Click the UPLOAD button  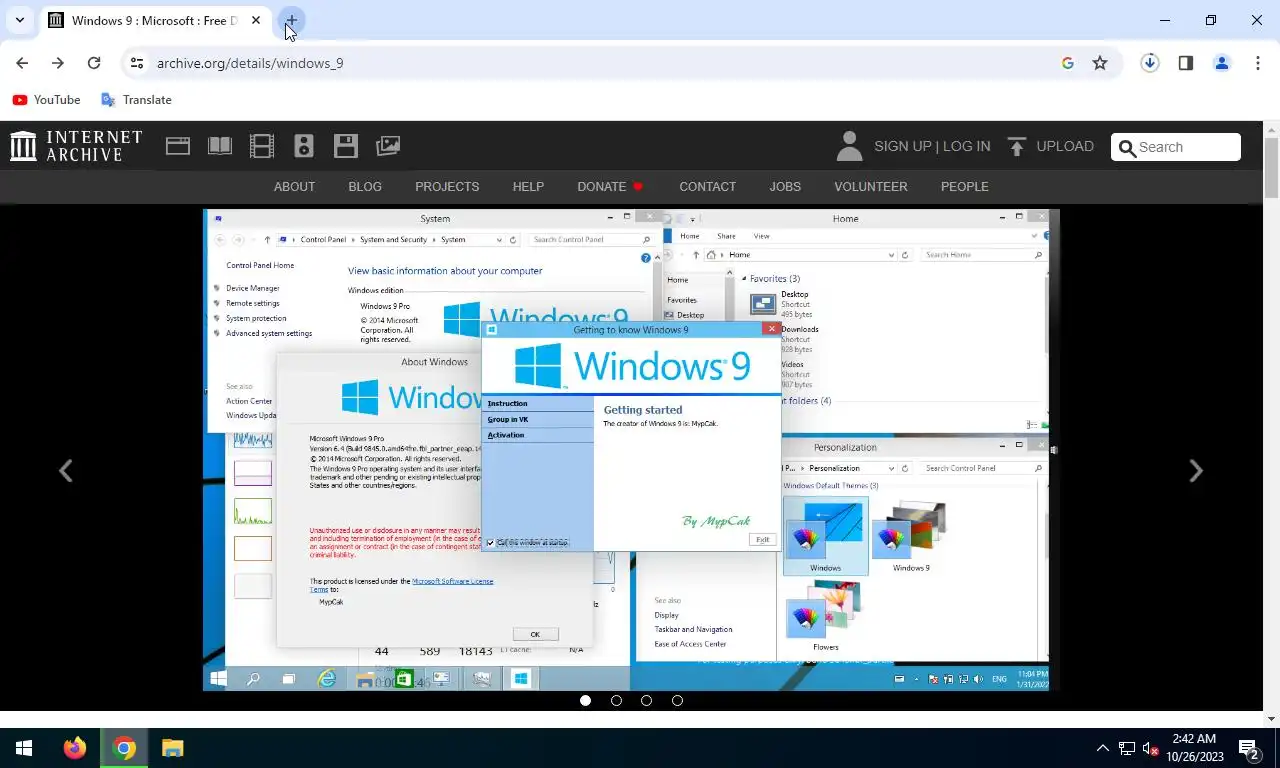click(x=1050, y=146)
